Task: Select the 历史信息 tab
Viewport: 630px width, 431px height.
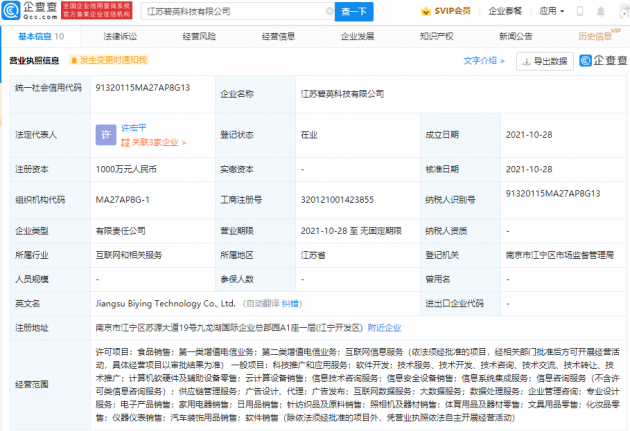Action: coord(595,36)
